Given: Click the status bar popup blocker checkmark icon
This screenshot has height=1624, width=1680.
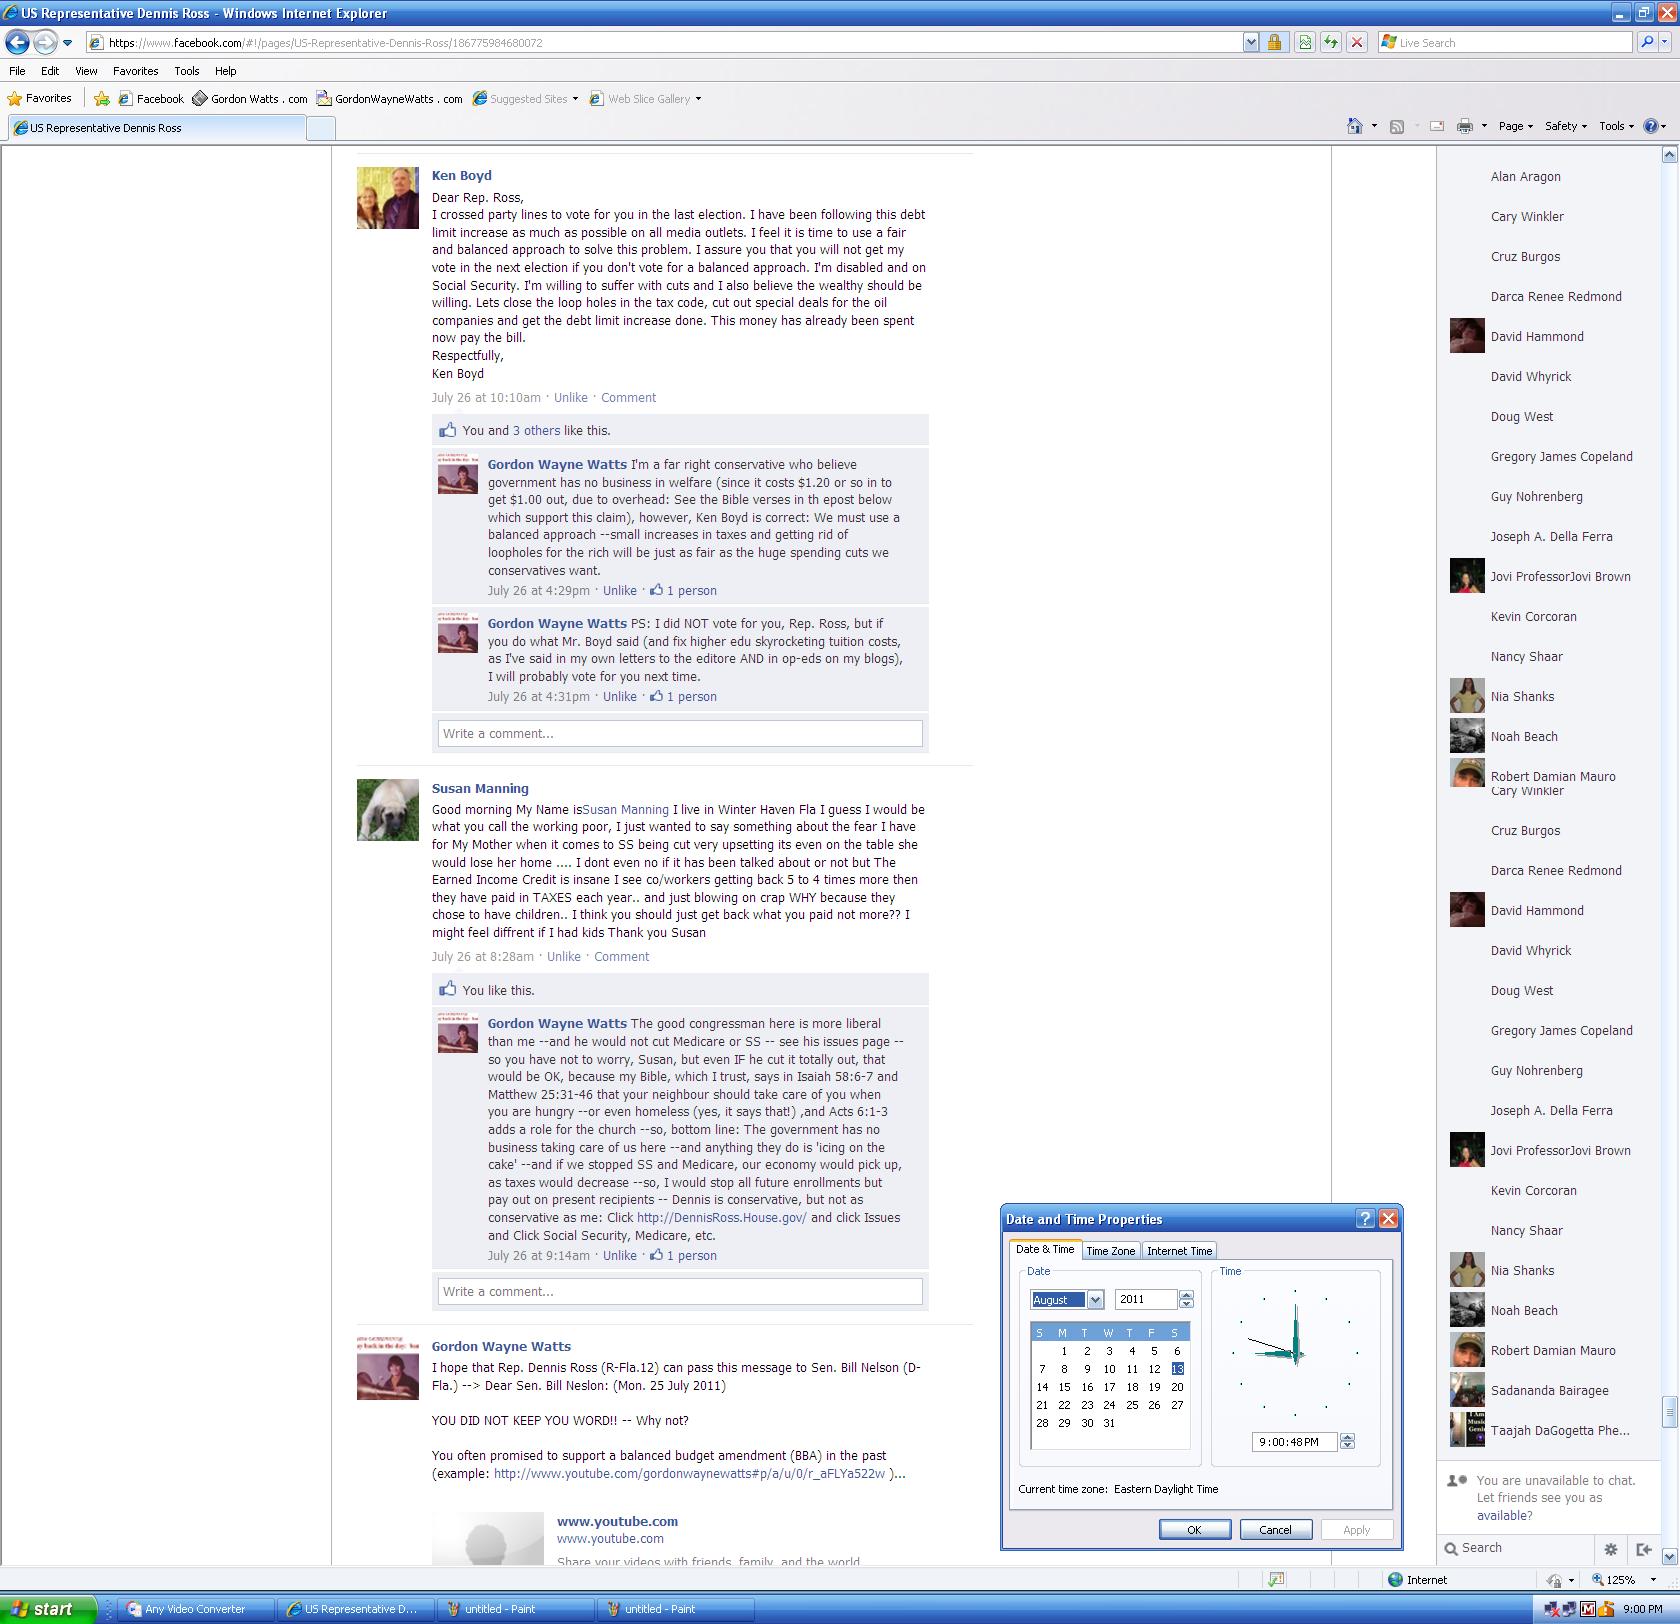Looking at the screenshot, I should coord(1276,1580).
